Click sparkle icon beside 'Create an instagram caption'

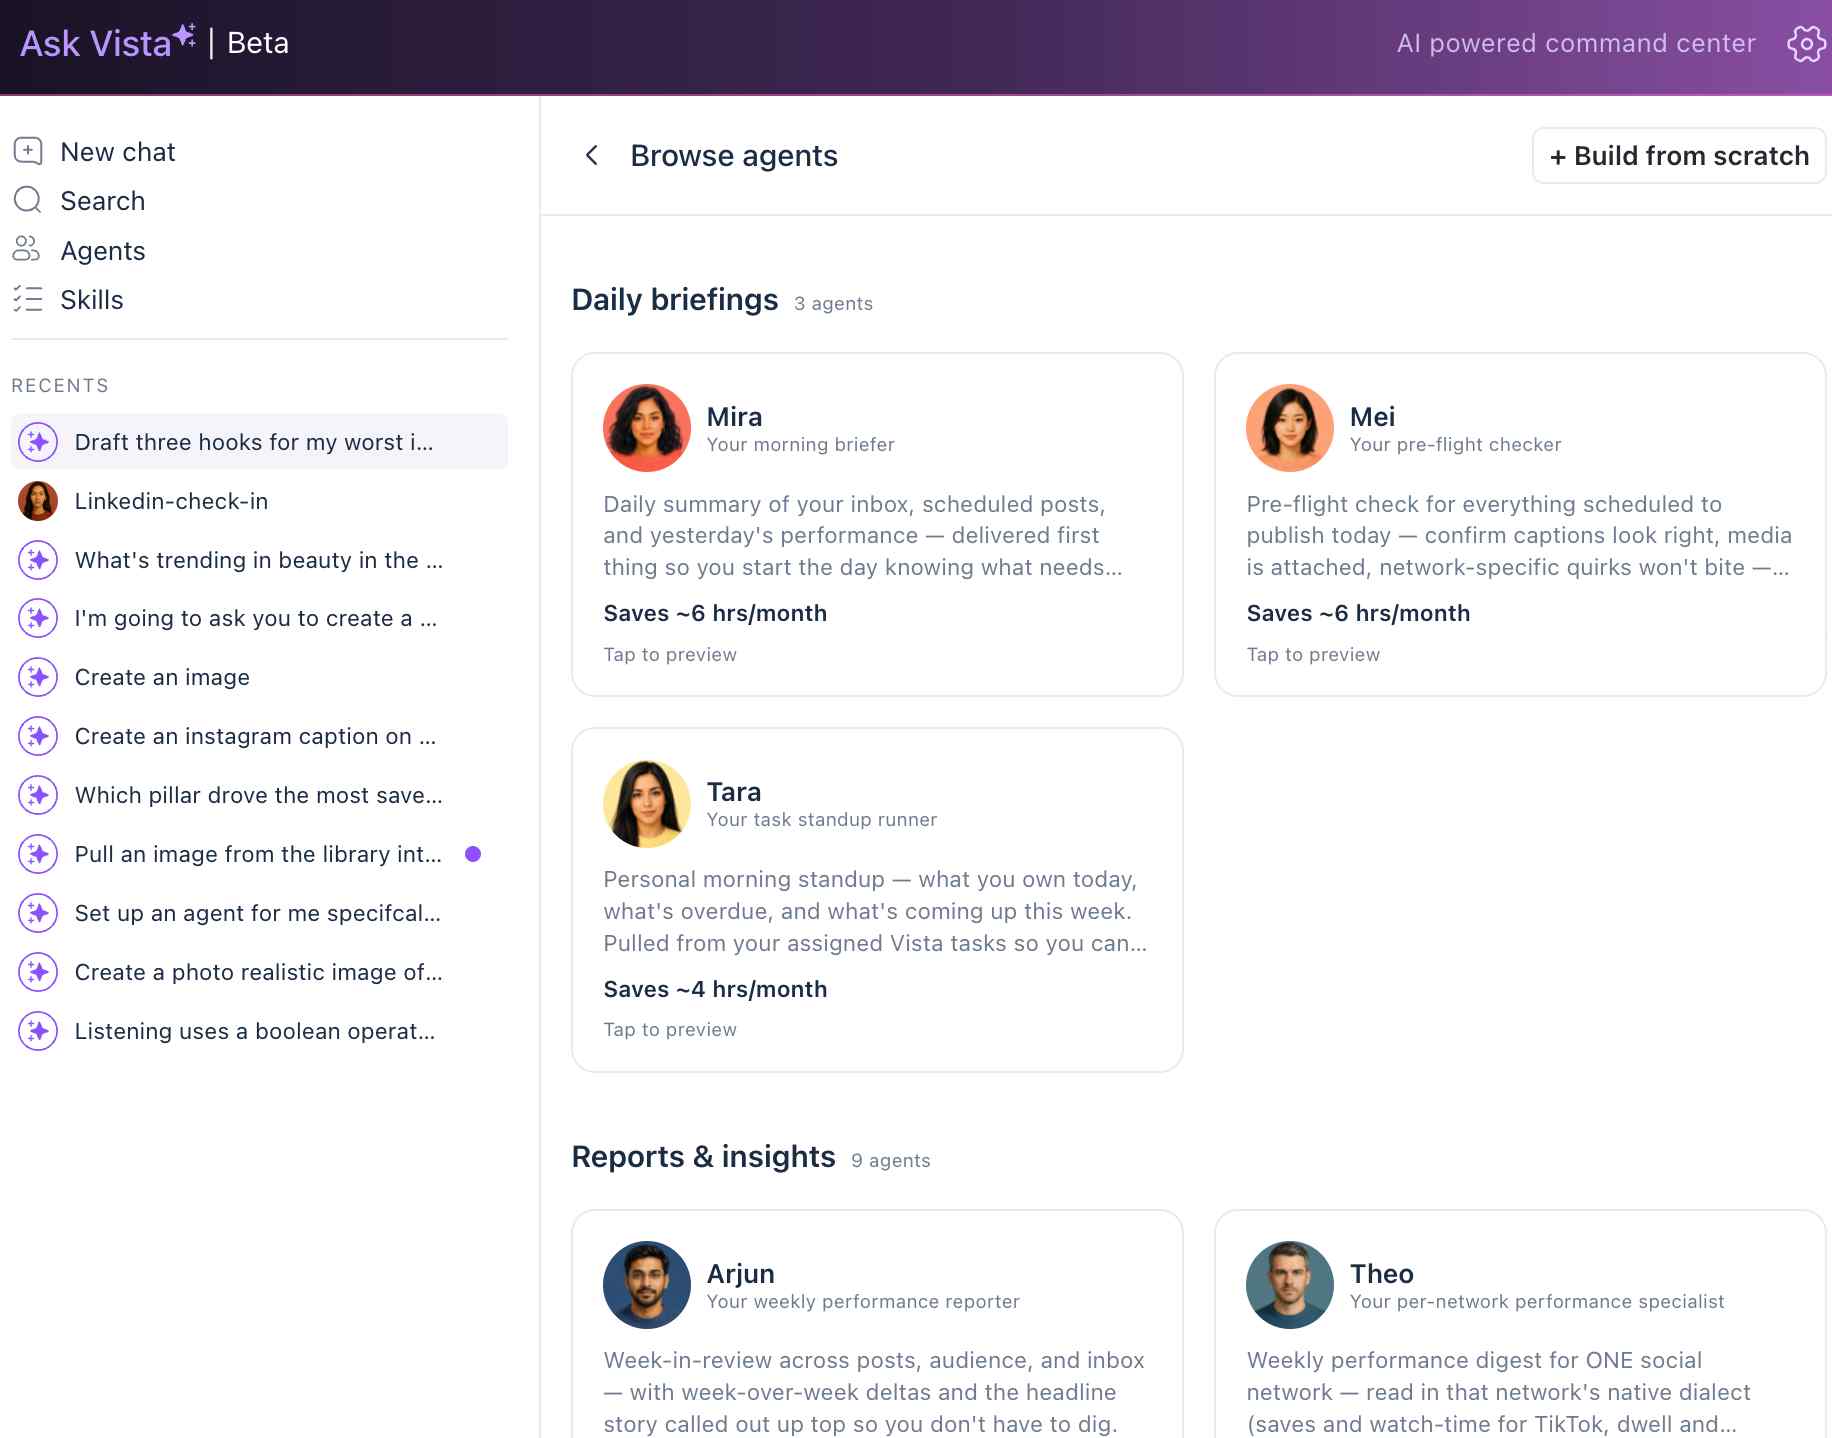(x=38, y=736)
